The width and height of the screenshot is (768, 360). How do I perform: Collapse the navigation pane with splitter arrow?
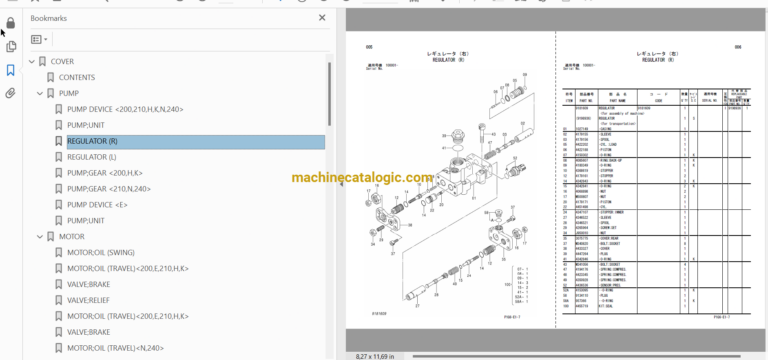(341, 185)
